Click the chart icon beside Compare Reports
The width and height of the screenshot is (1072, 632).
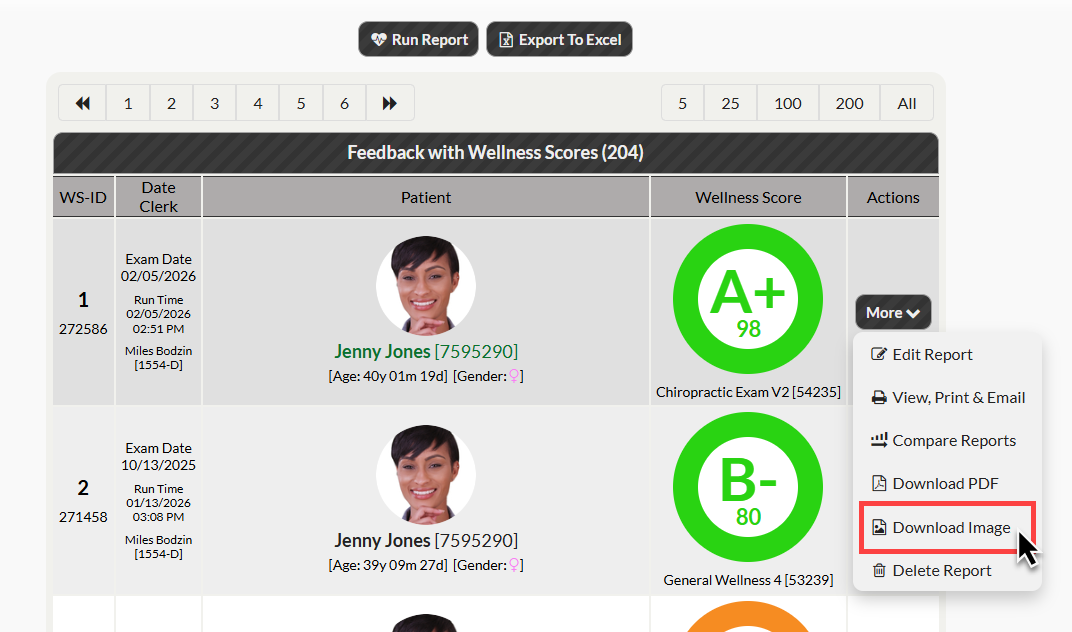point(879,440)
